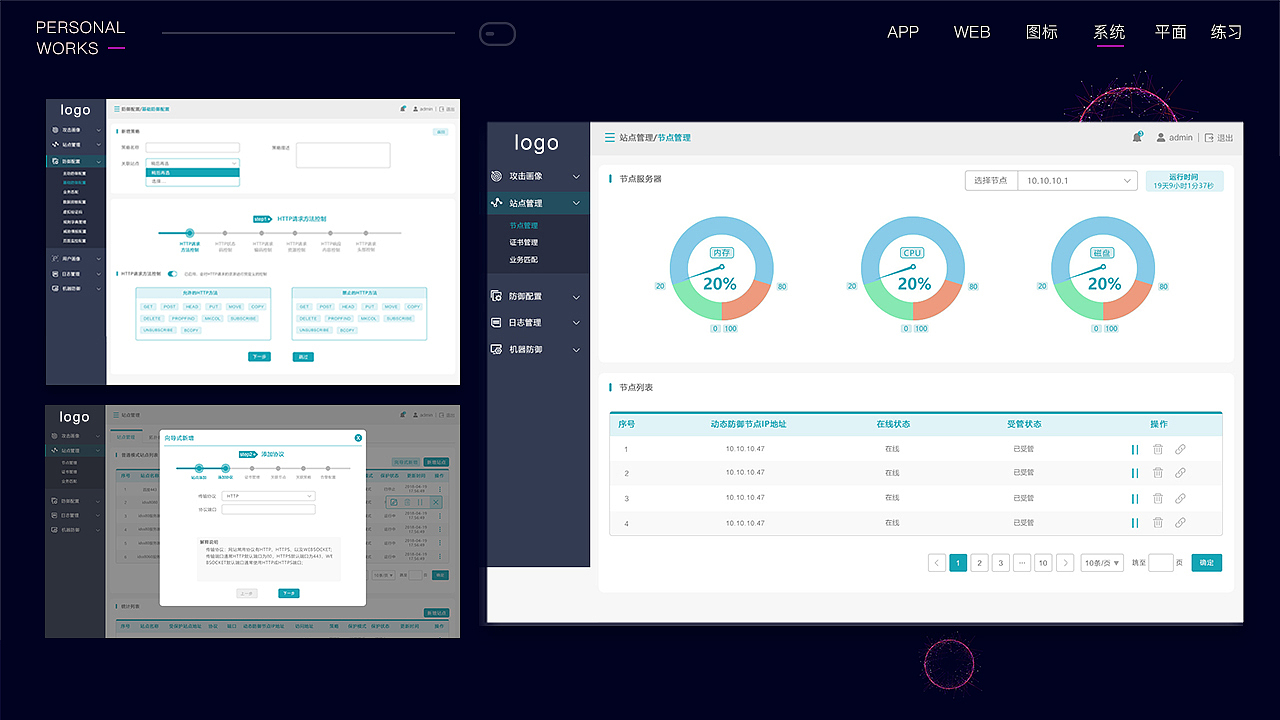This screenshot has width=1280, height=720.
Task: Select page 2 in node list pagination
Action: tap(980, 563)
